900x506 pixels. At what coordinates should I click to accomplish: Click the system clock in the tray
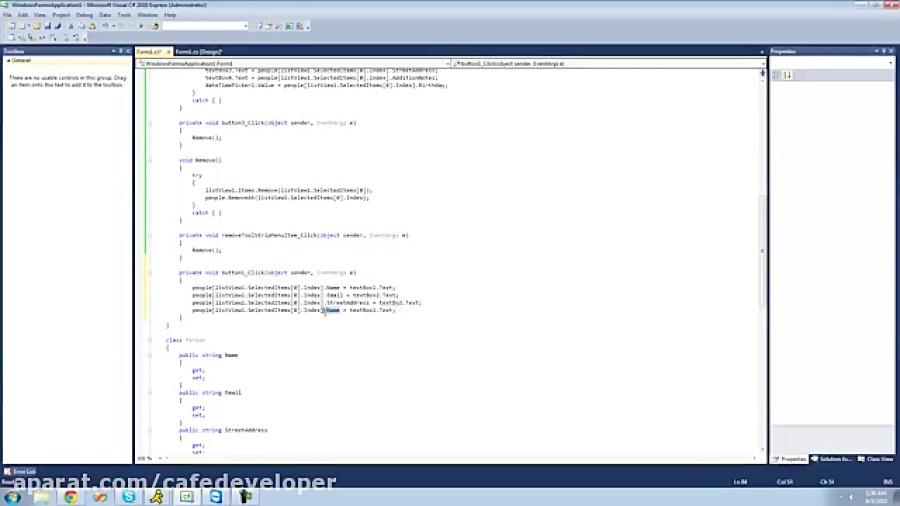(x=876, y=497)
